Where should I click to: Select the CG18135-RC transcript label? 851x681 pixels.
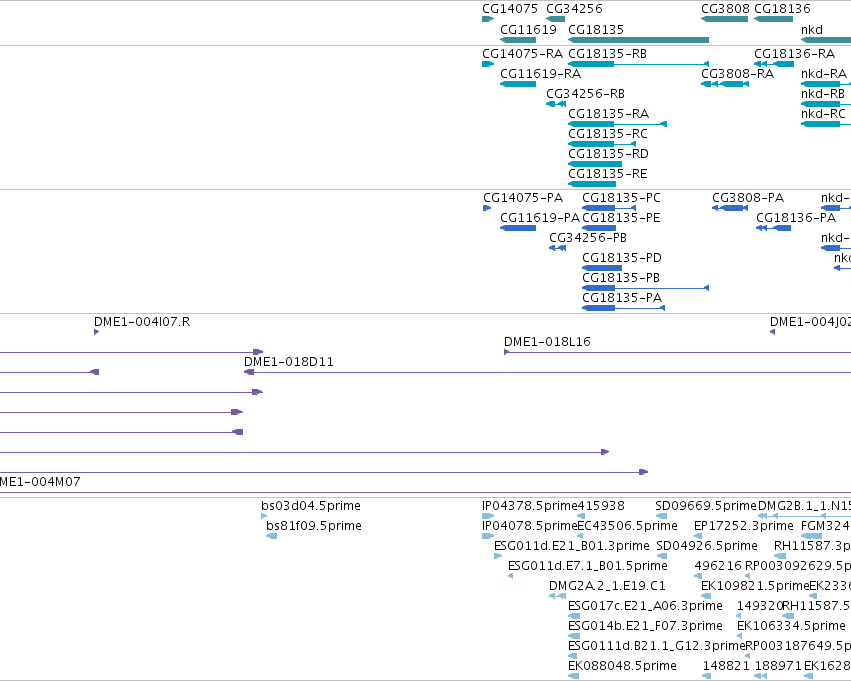pos(608,134)
